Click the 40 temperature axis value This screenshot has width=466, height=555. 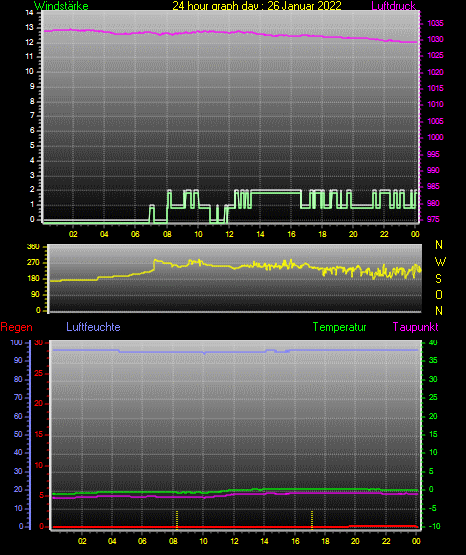433,342
